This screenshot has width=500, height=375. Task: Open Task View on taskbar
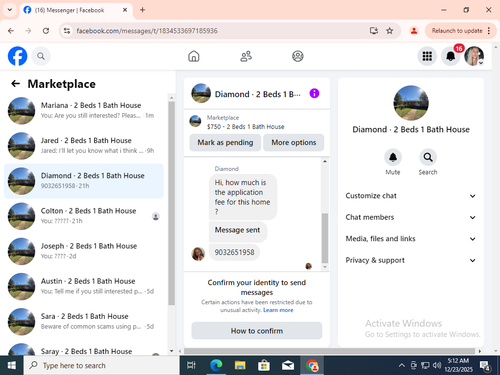coord(191,365)
